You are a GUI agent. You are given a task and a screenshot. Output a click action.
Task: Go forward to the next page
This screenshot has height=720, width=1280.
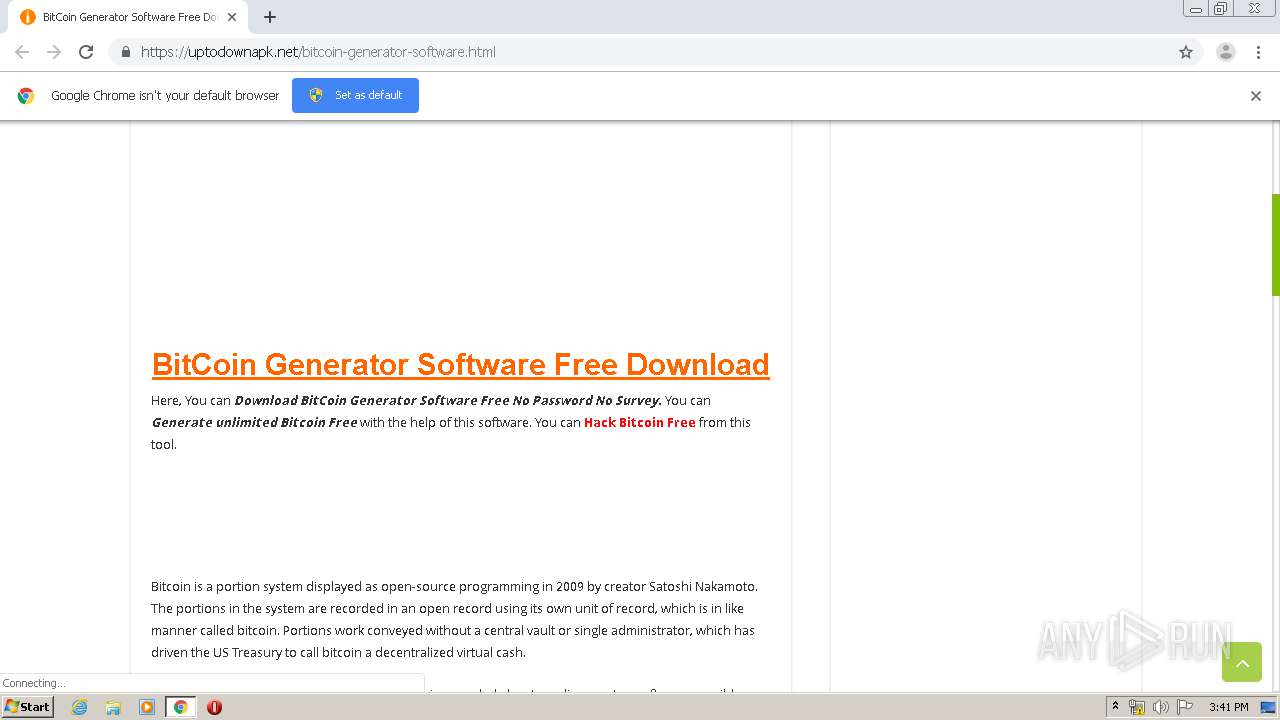tap(54, 52)
